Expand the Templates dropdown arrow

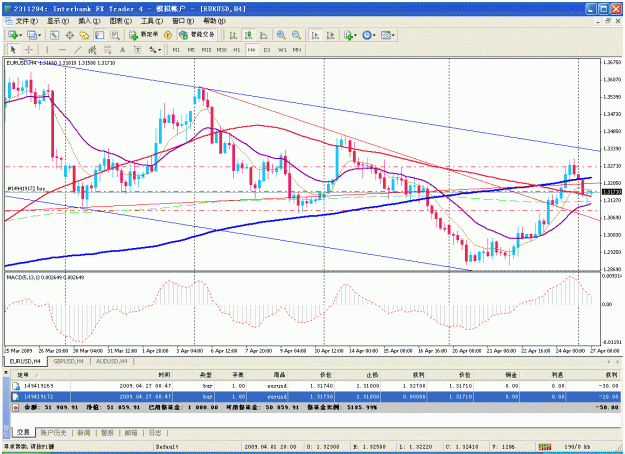click(x=393, y=35)
